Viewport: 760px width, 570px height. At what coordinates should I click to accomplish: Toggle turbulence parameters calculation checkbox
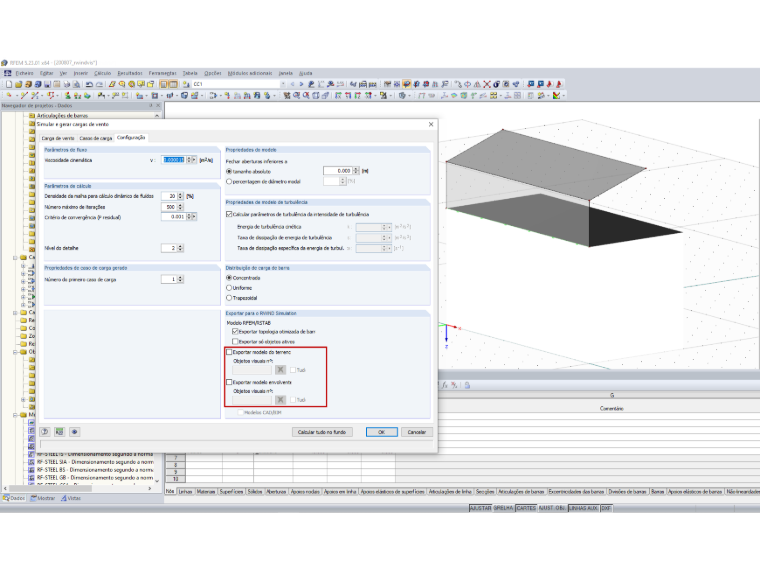(x=229, y=214)
